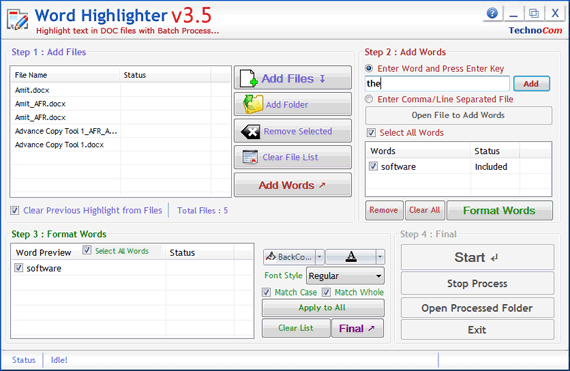Minimize the Word Highlighter window

coord(513,14)
